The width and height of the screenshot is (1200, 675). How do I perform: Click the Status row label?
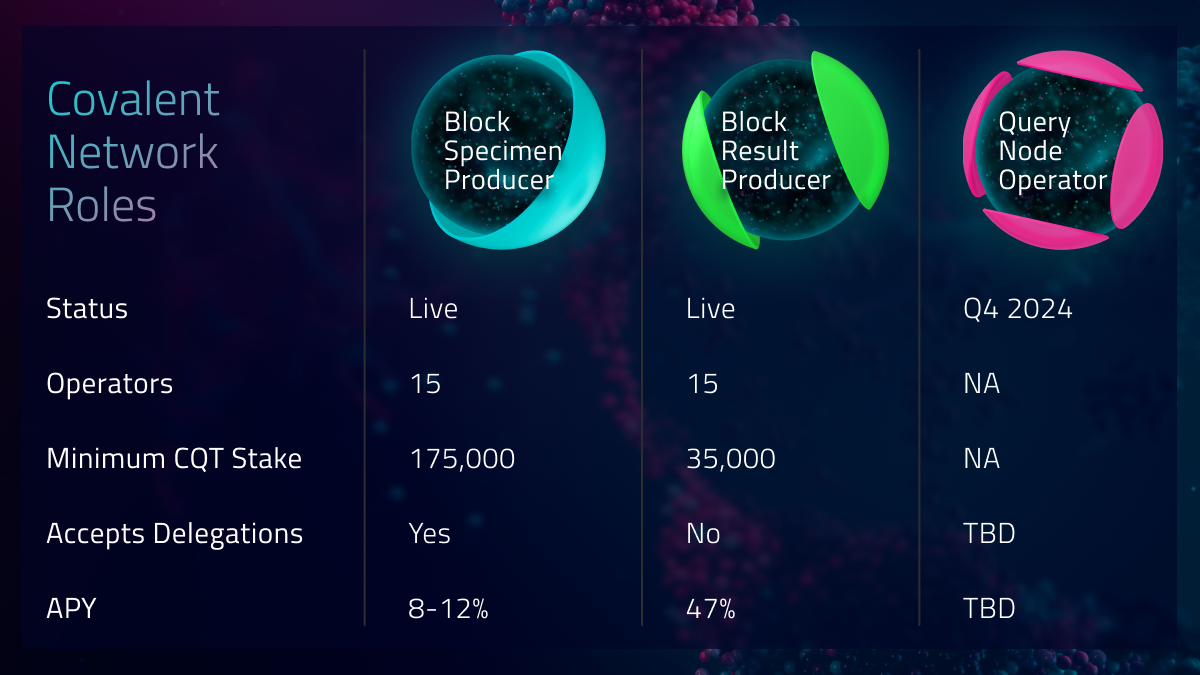click(87, 309)
